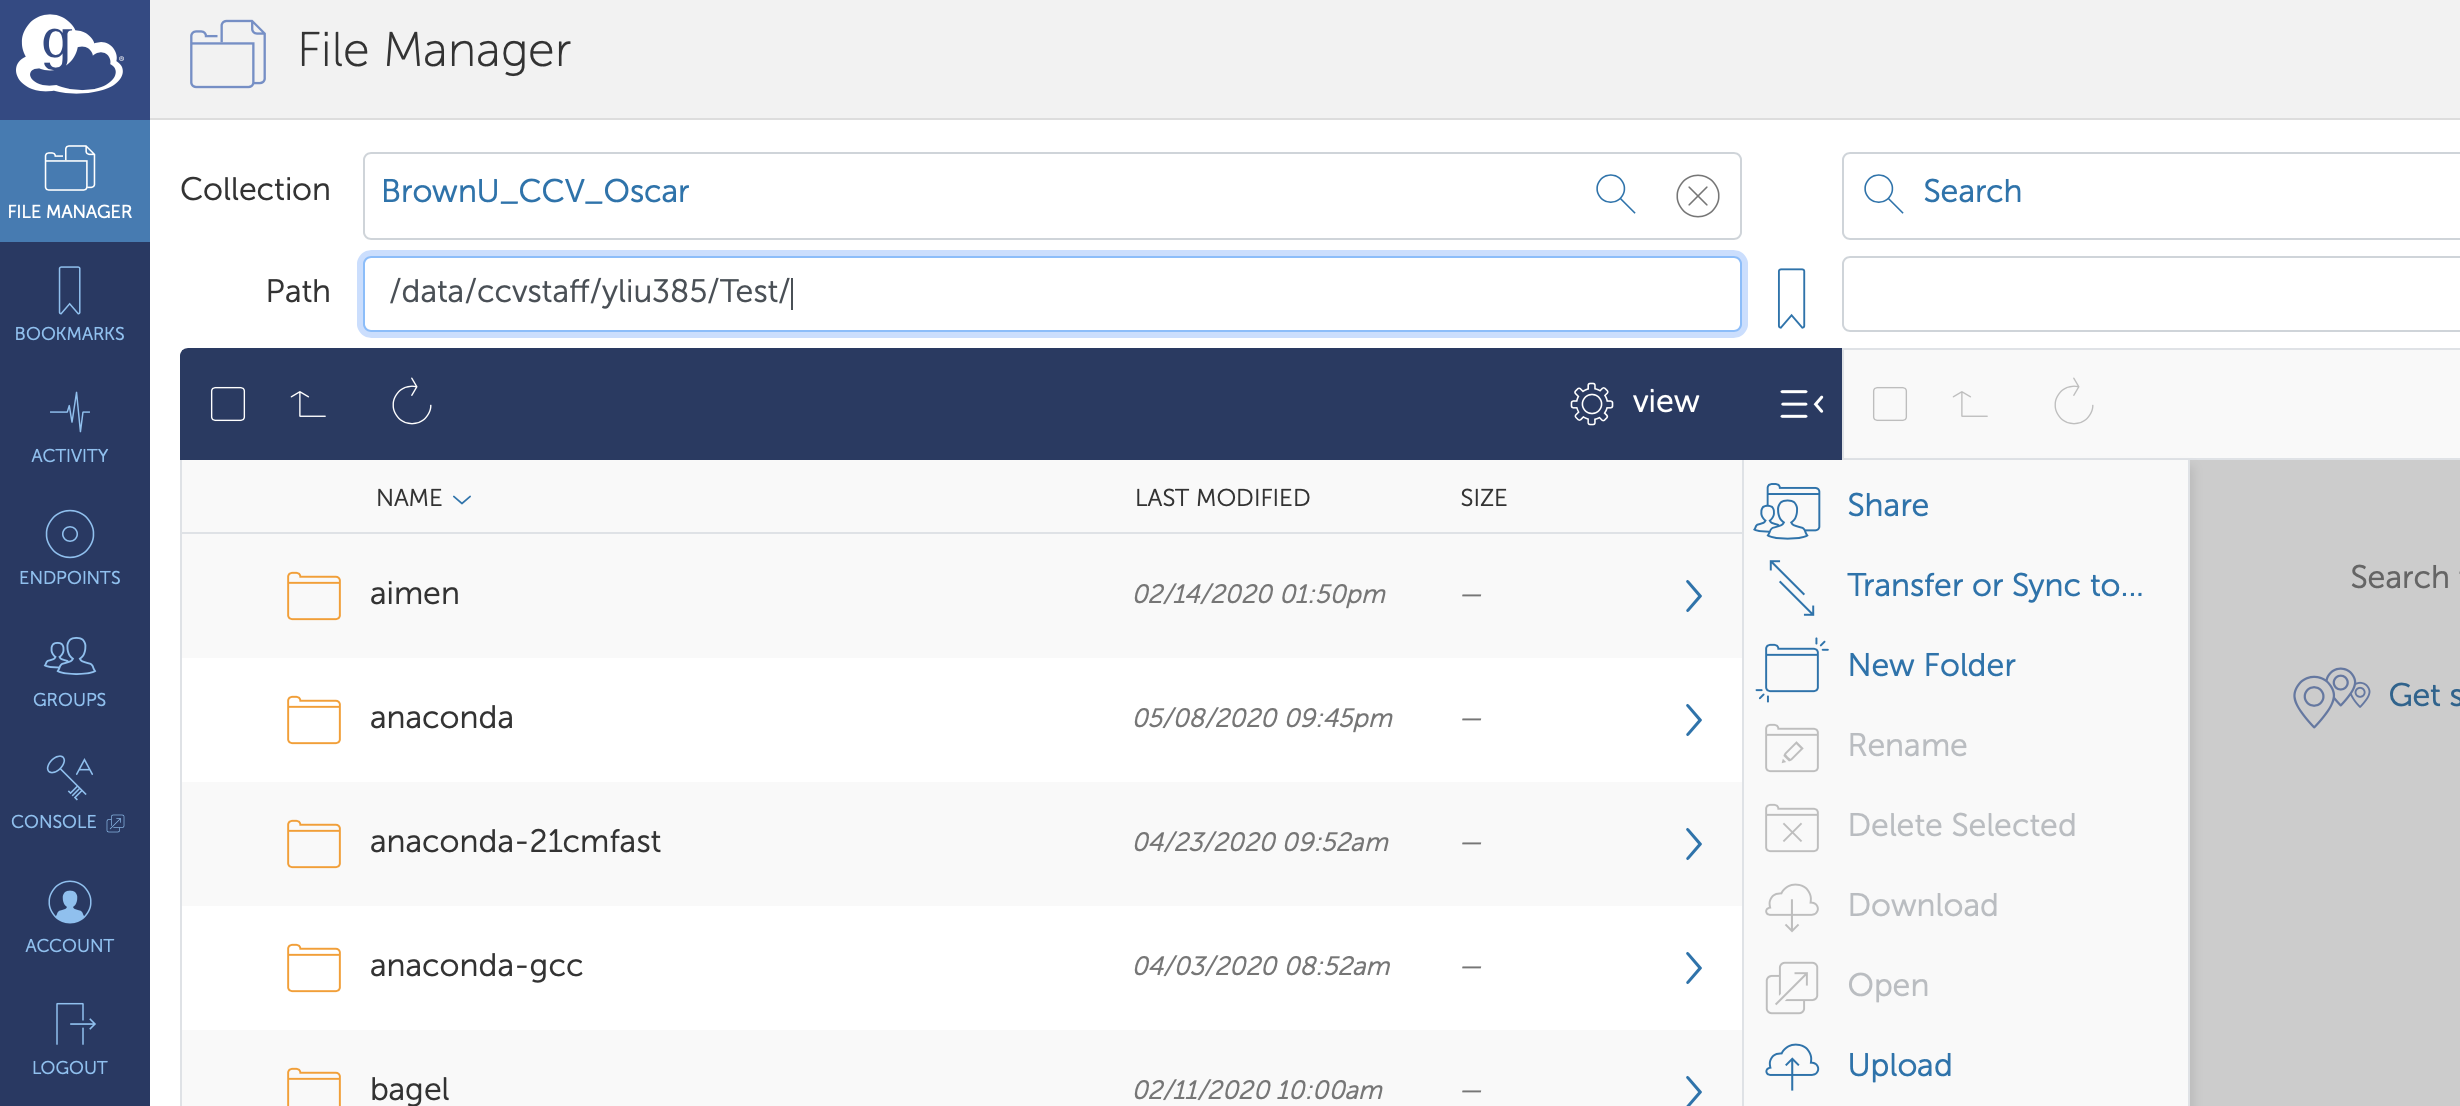The image size is (2460, 1106).
Task: Bookmark the current path
Action: tap(1791, 297)
